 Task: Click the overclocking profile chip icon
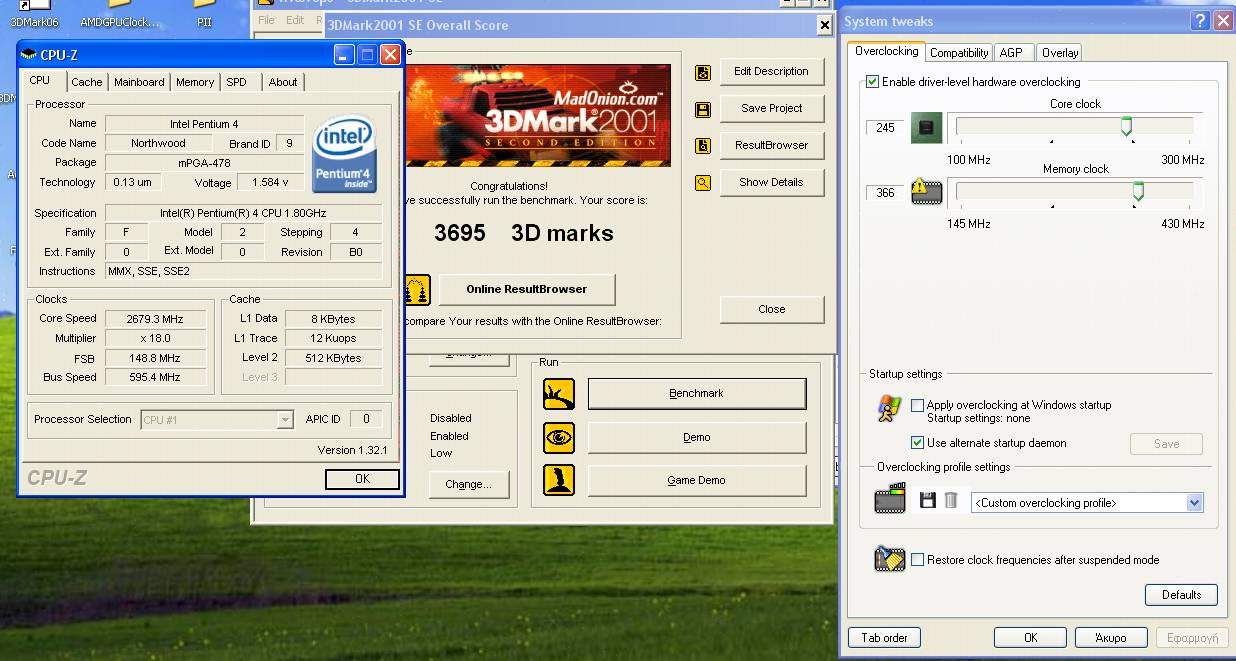point(890,499)
